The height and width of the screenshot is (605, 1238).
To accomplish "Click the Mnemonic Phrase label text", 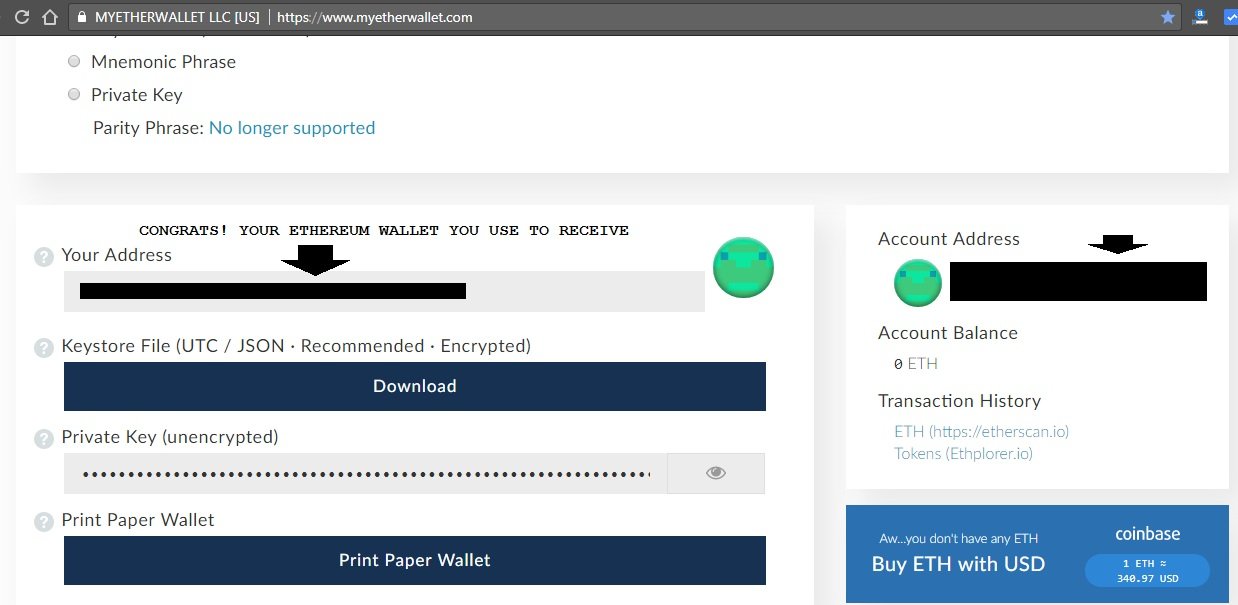I will pyautogui.click(x=164, y=62).
